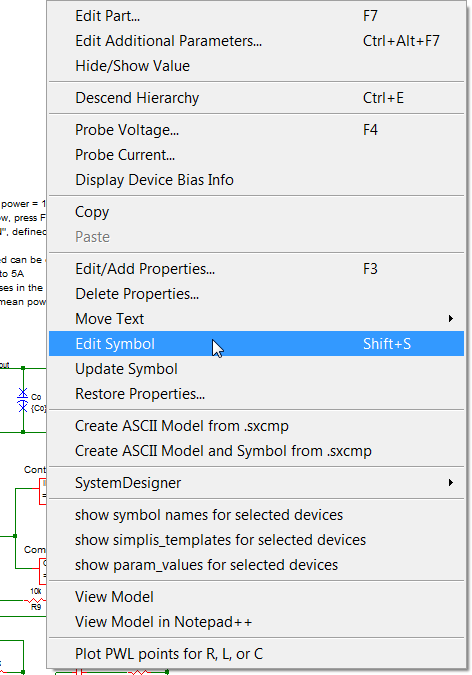Click Descend Hierarchy menu item
Screen dimensions: 472x675
point(256,98)
